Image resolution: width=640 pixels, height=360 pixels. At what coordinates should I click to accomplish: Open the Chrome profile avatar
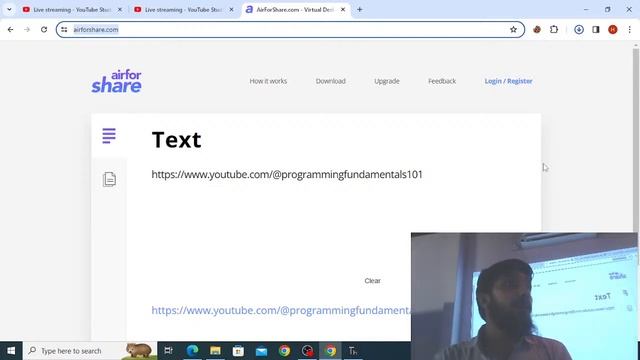pyautogui.click(x=613, y=29)
